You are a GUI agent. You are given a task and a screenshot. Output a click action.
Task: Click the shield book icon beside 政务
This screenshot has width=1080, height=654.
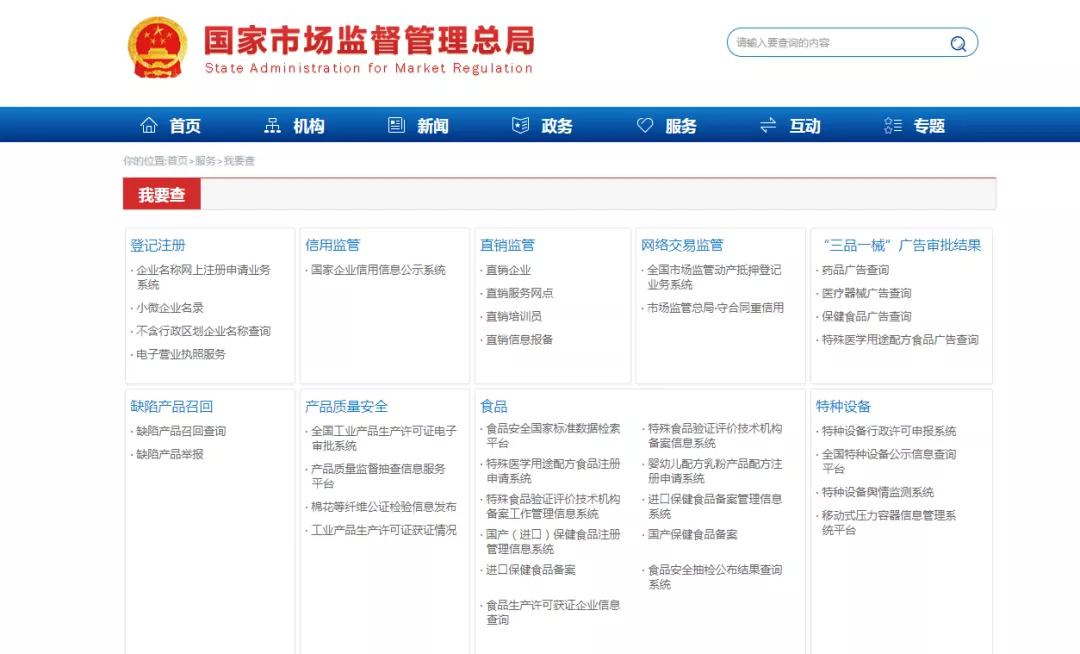520,125
